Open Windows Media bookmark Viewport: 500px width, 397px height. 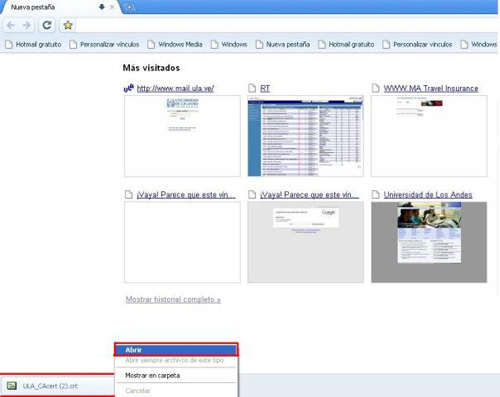[175, 44]
